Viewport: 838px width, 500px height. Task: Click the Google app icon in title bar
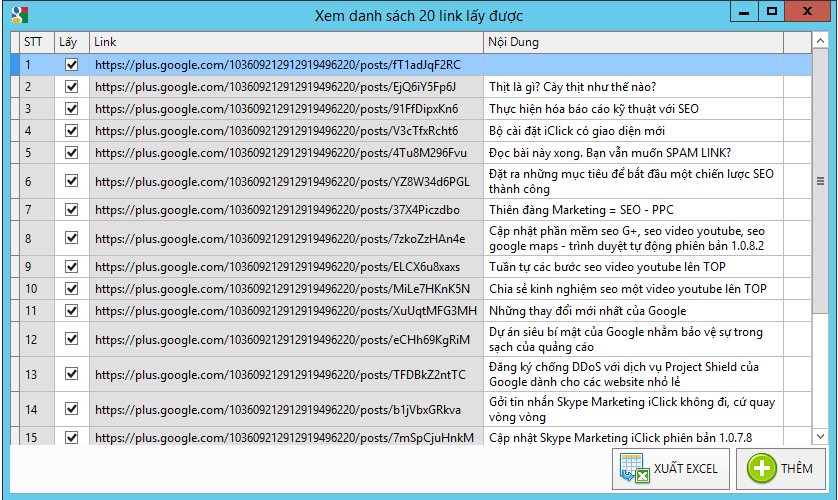tap(19, 14)
